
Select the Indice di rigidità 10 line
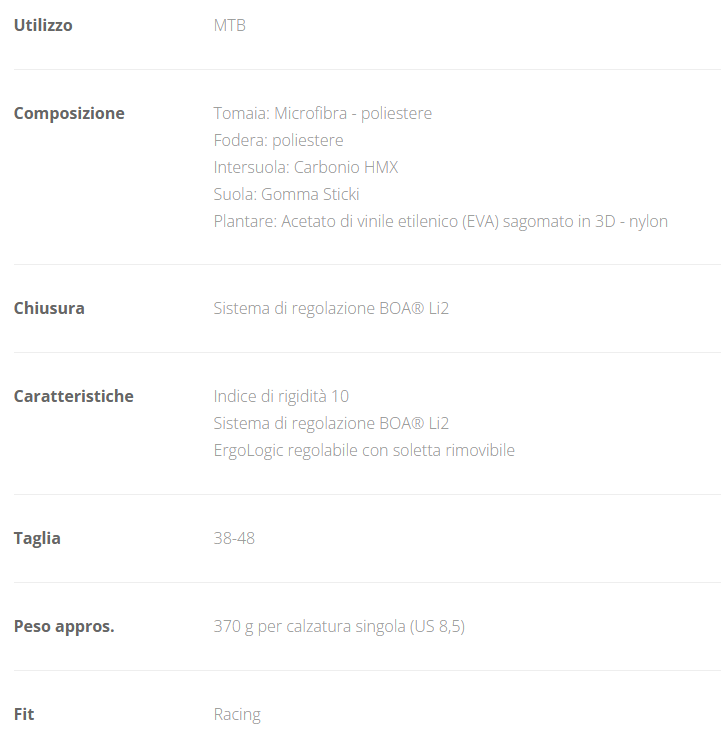pos(281,396)
